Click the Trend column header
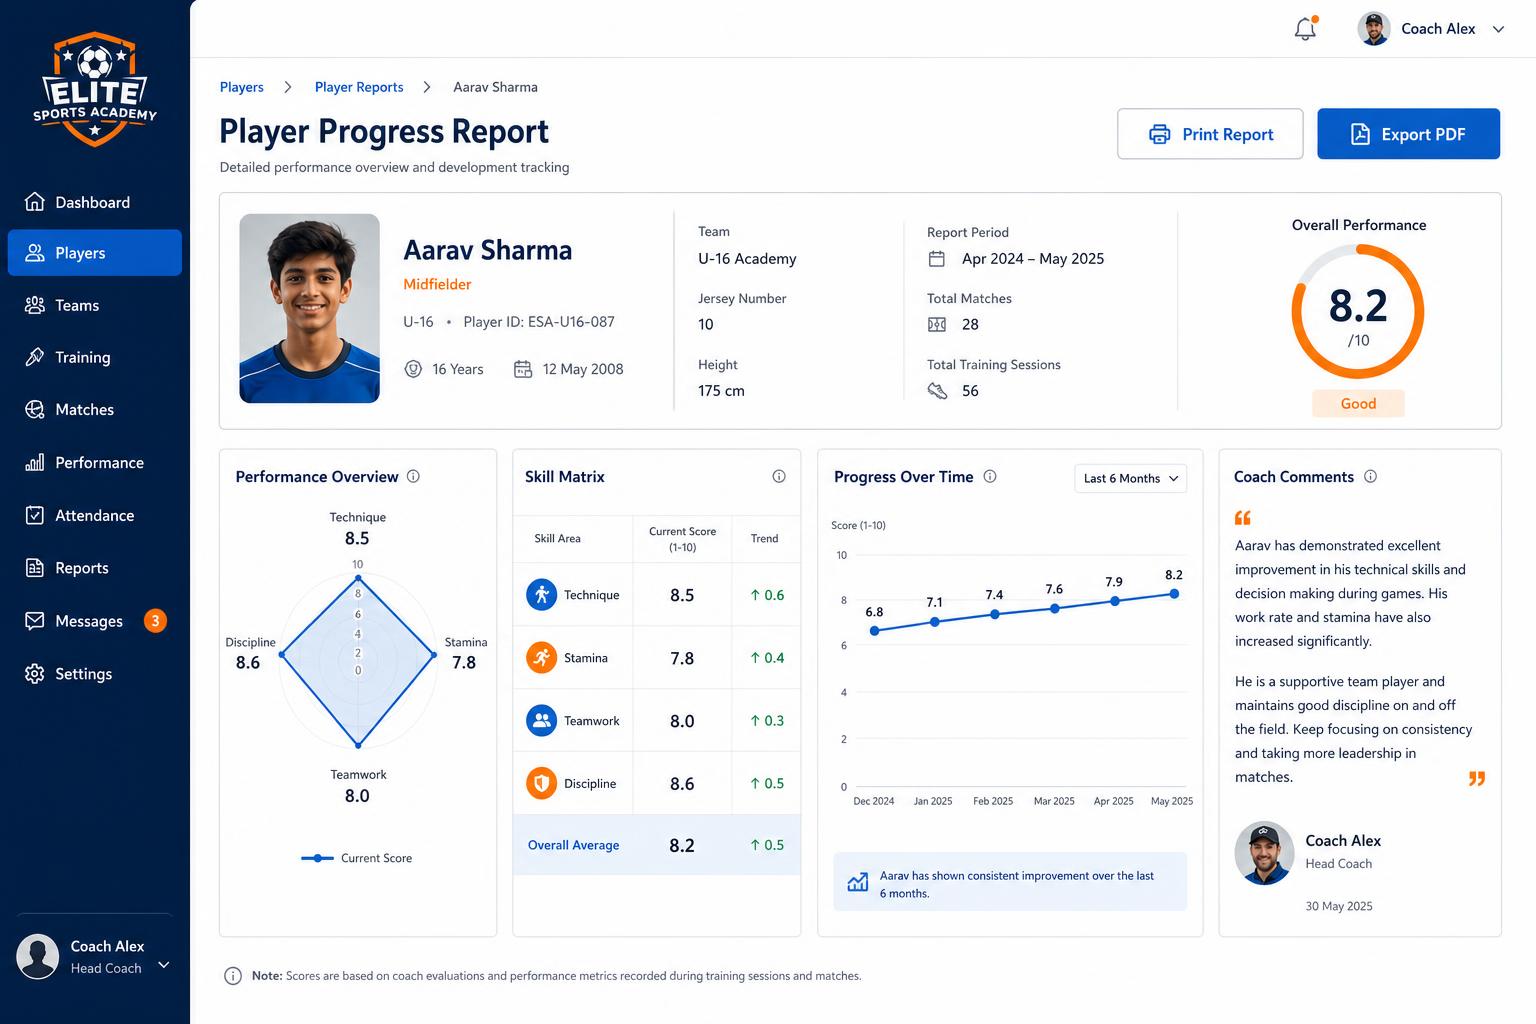Screen dimensions: 1536x1024 [x=764, y=538]
